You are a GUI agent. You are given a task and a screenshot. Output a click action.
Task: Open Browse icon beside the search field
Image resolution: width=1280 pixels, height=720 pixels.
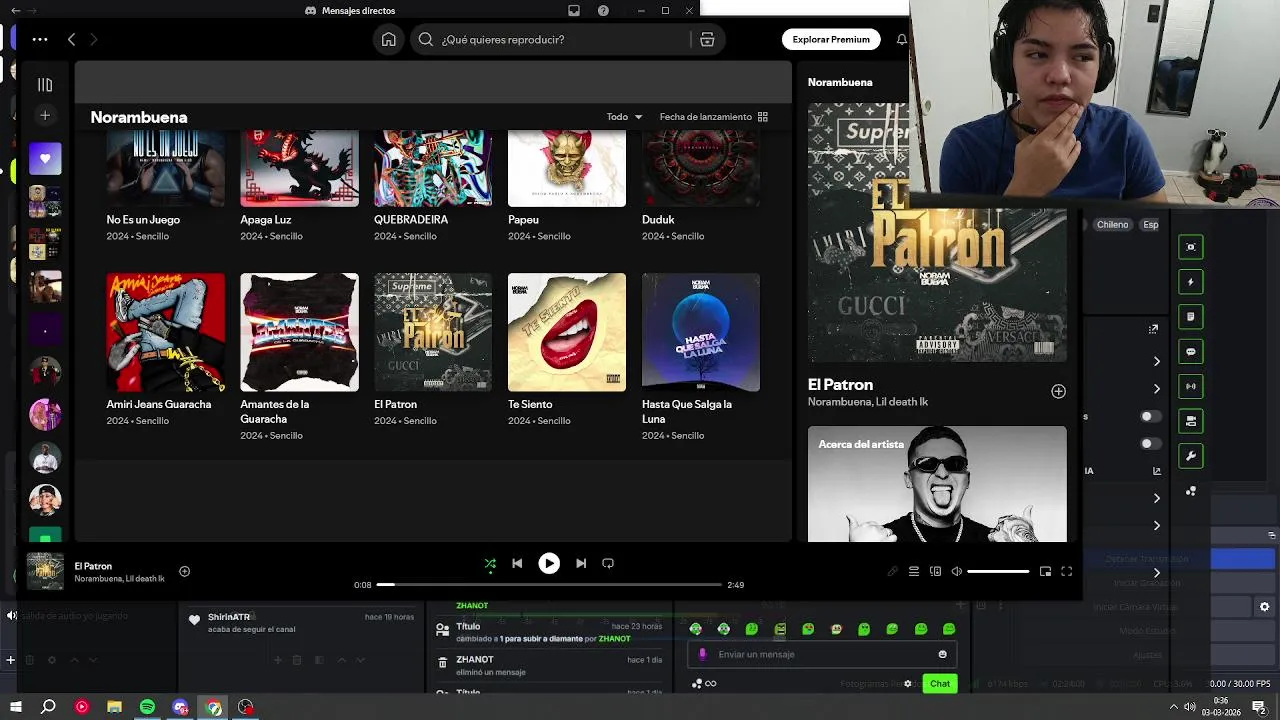(707, 39)
